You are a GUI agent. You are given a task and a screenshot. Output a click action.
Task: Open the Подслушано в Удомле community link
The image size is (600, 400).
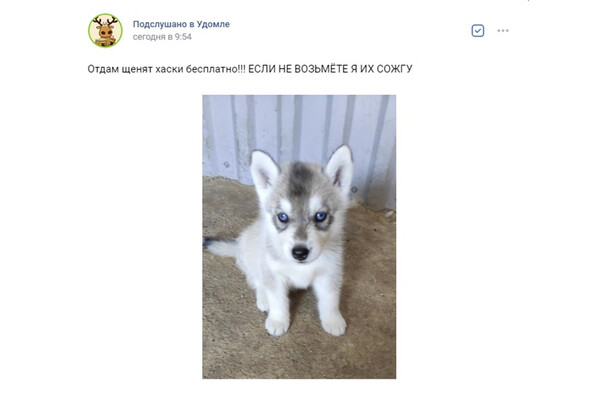pos(181,24)
